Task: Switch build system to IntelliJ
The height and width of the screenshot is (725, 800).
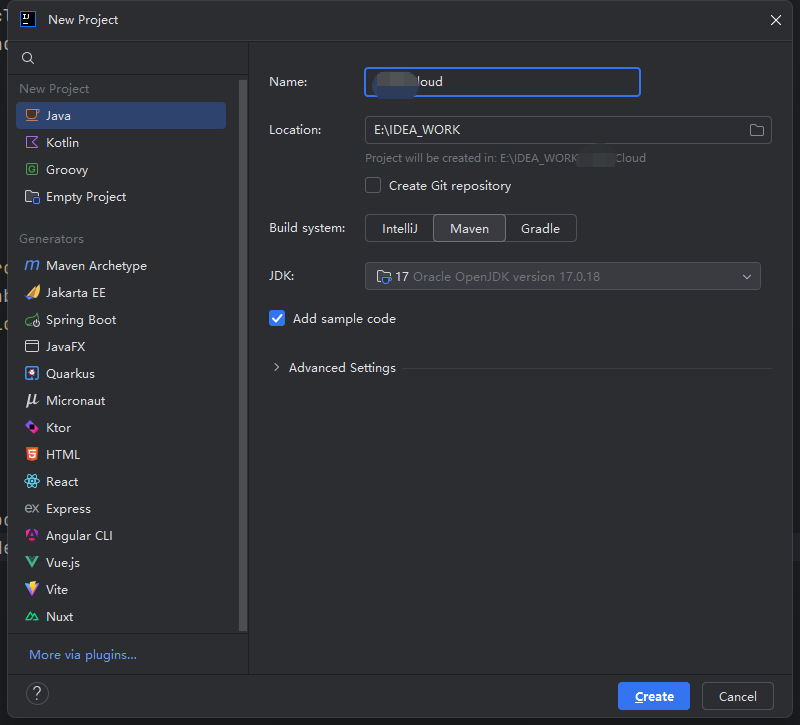Action: pos(399,228)
